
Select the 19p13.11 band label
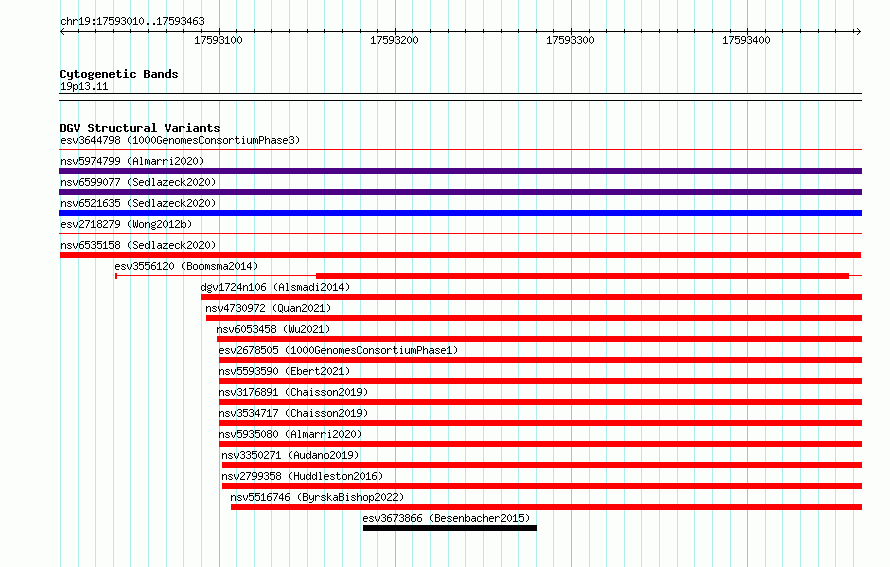[84, 86]
